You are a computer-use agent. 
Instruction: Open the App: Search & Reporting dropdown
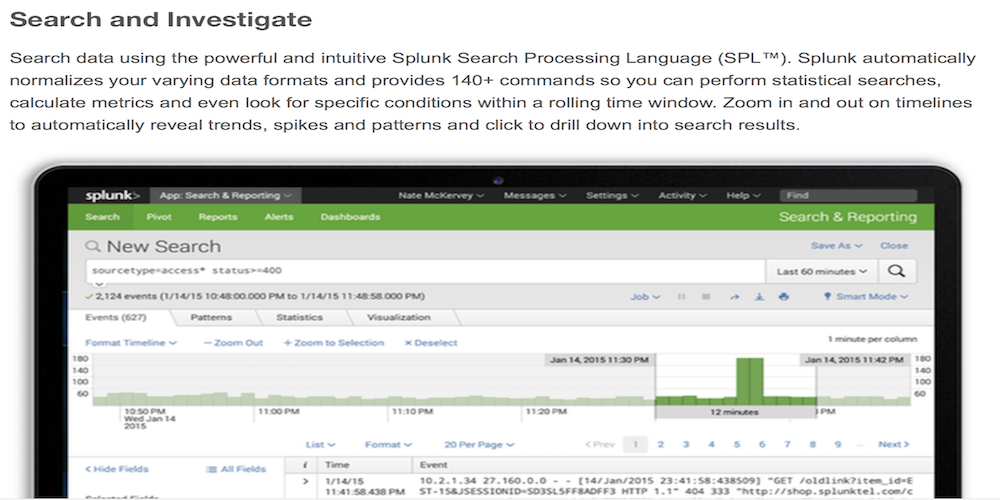pos(225,196)
